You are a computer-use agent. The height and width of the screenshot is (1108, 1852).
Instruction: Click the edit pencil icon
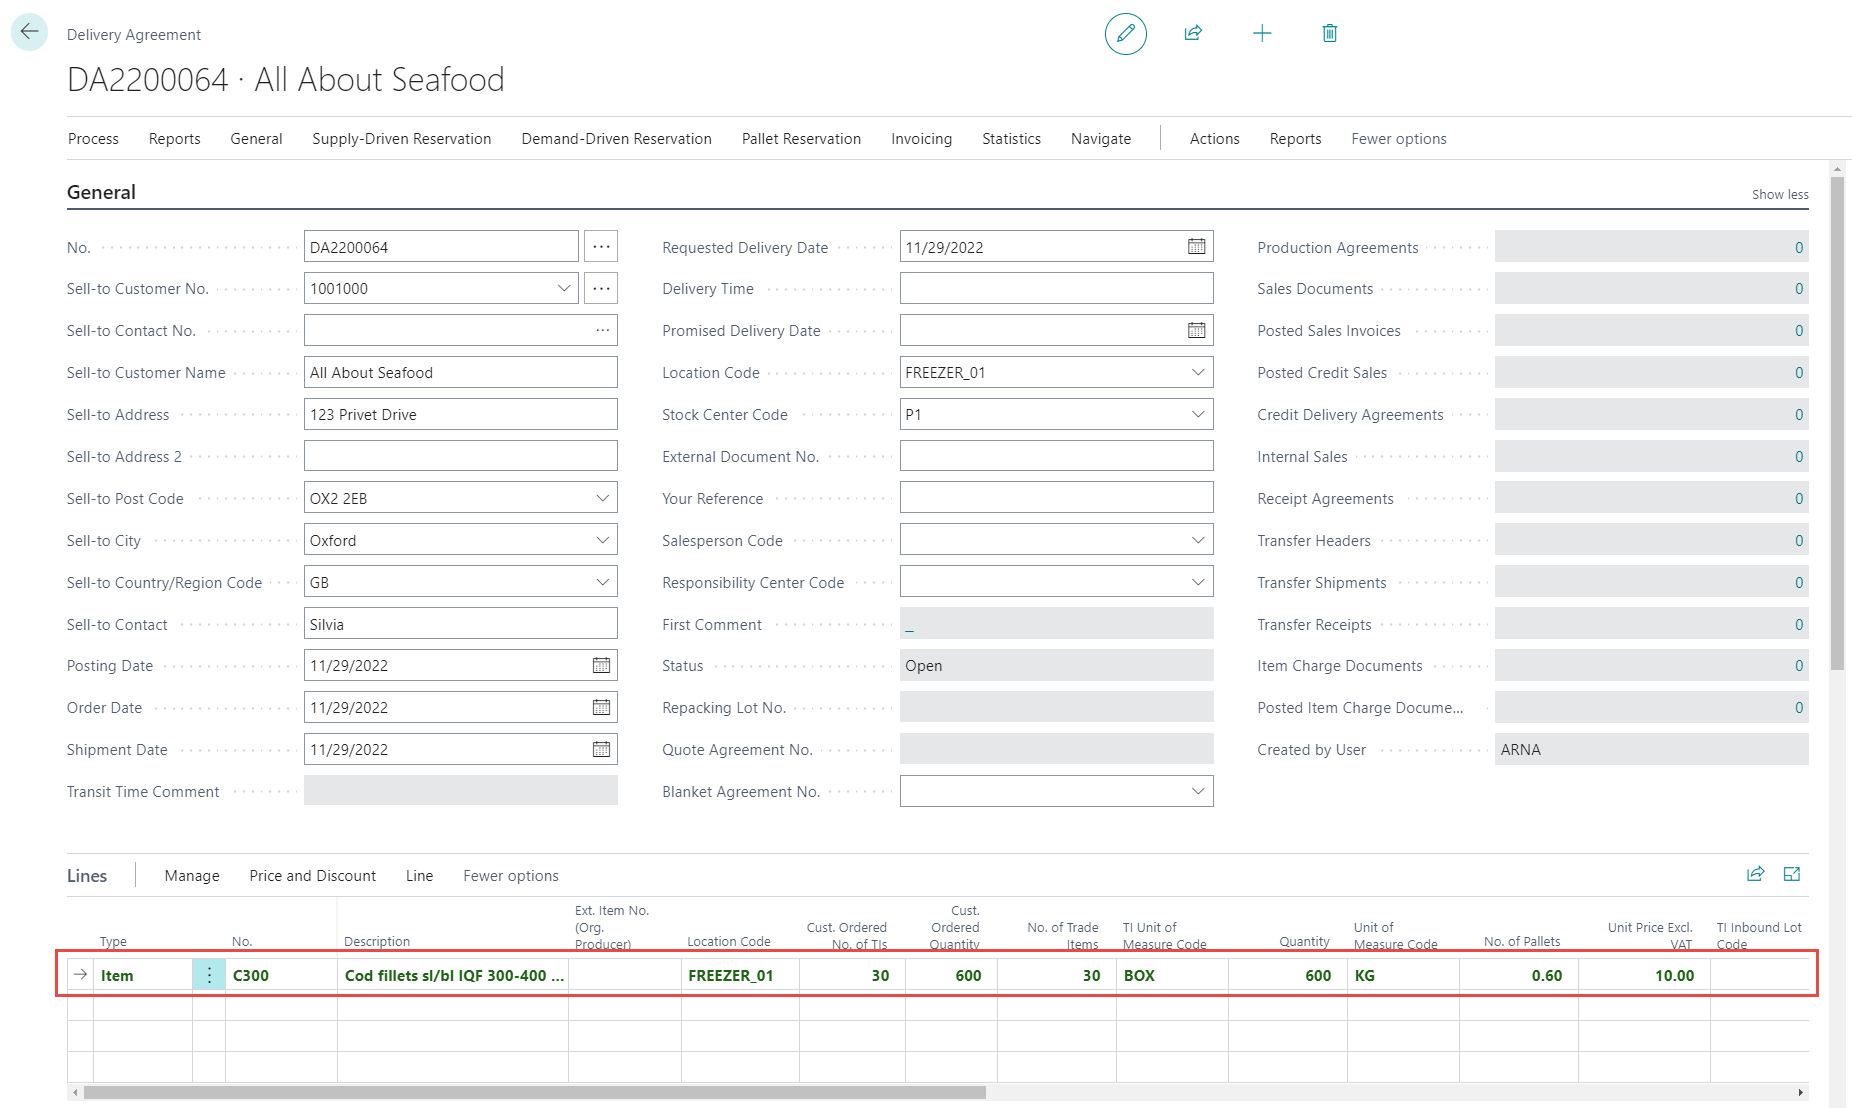[1125, 33]
